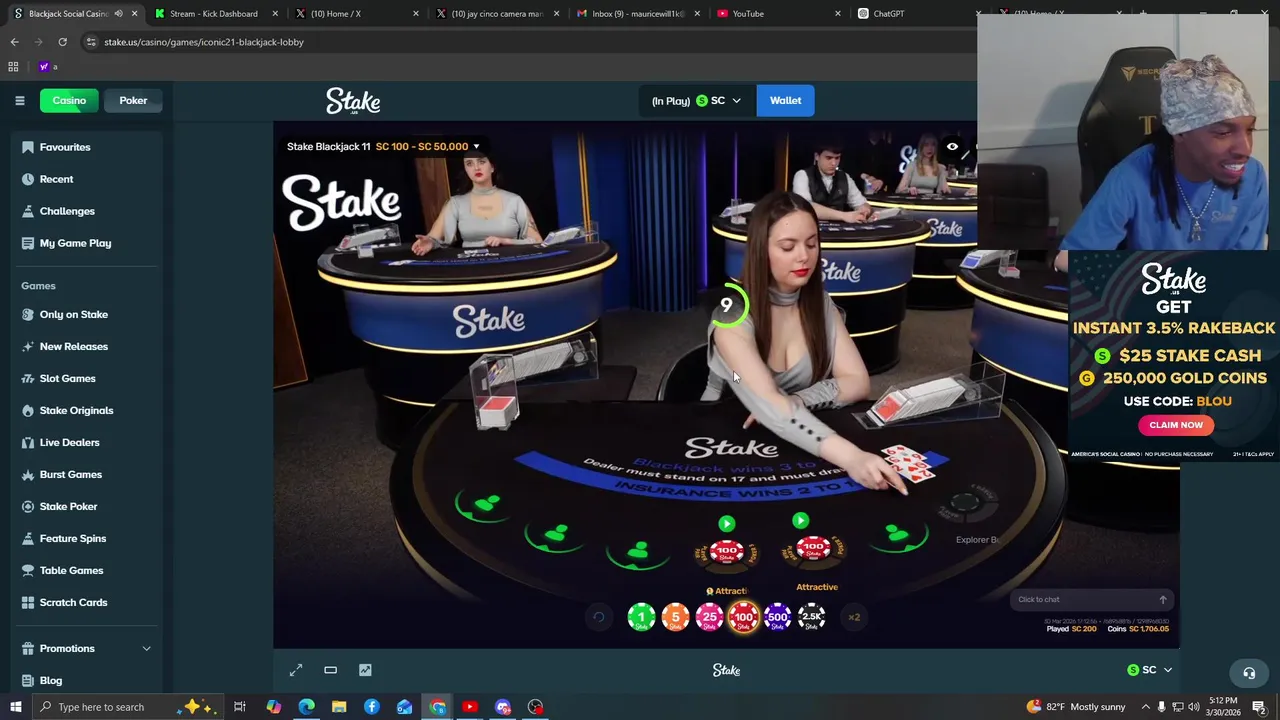1280x720 pixels.
Task: Switch to the Poker tab
Action: (133, 100)
